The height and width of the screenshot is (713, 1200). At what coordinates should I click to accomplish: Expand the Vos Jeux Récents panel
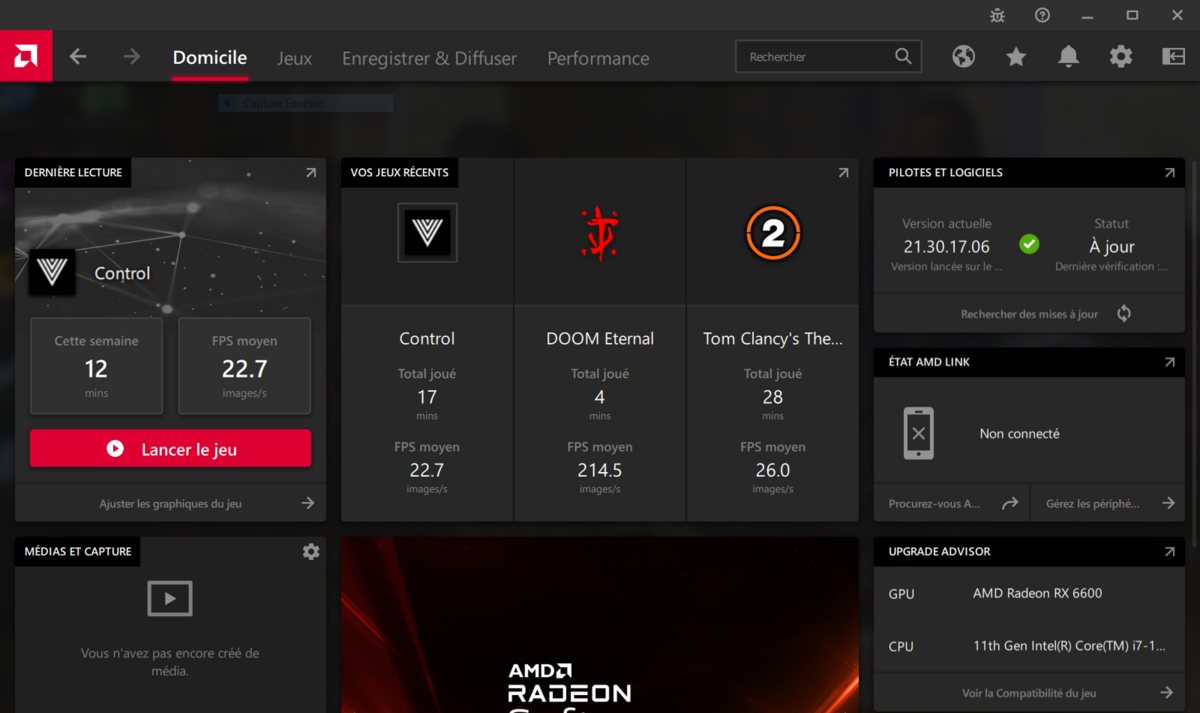pyautogui.click(x=843, y=173)
